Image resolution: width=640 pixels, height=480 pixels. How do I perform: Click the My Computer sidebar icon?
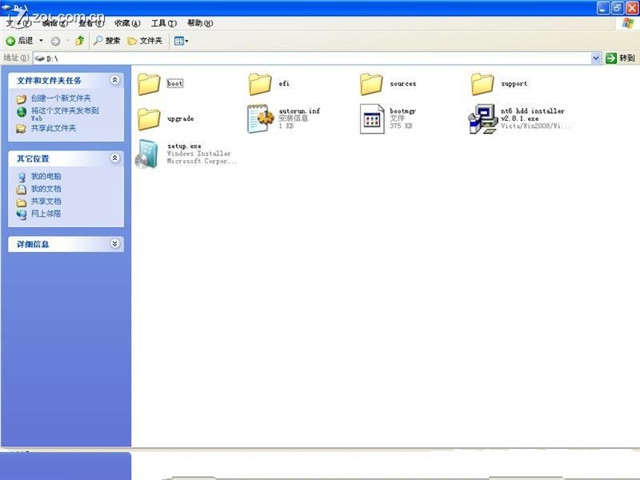tap(21, 177)
